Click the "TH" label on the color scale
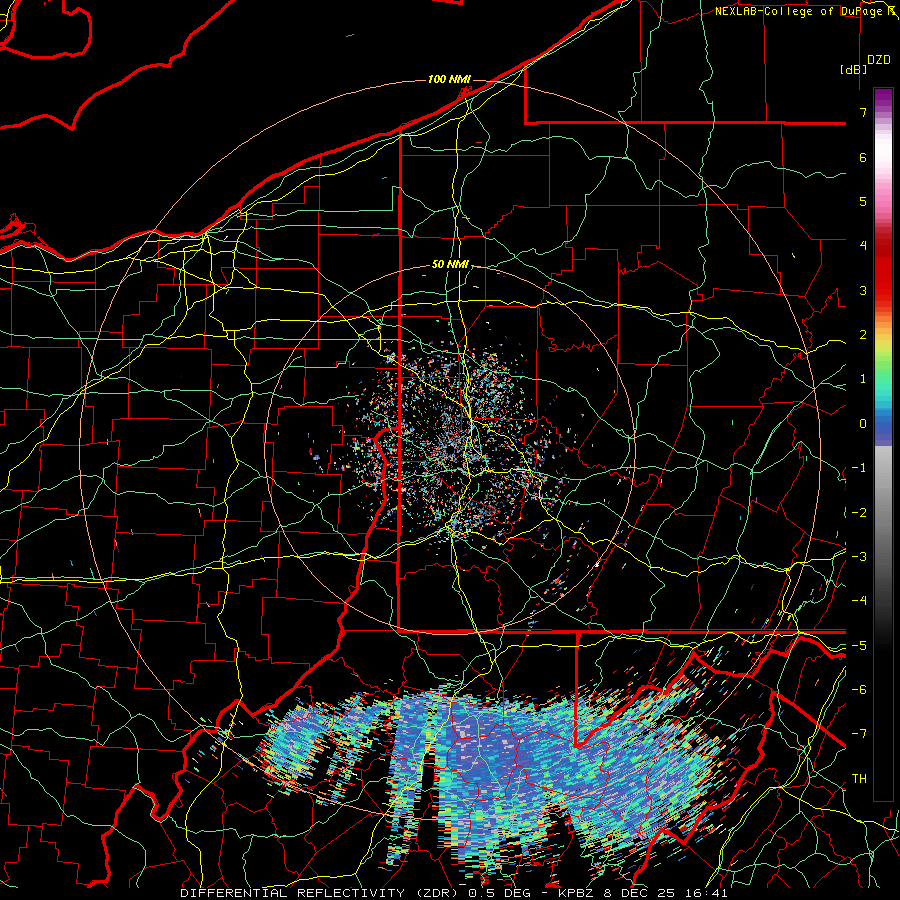 (x=859, y=778)
